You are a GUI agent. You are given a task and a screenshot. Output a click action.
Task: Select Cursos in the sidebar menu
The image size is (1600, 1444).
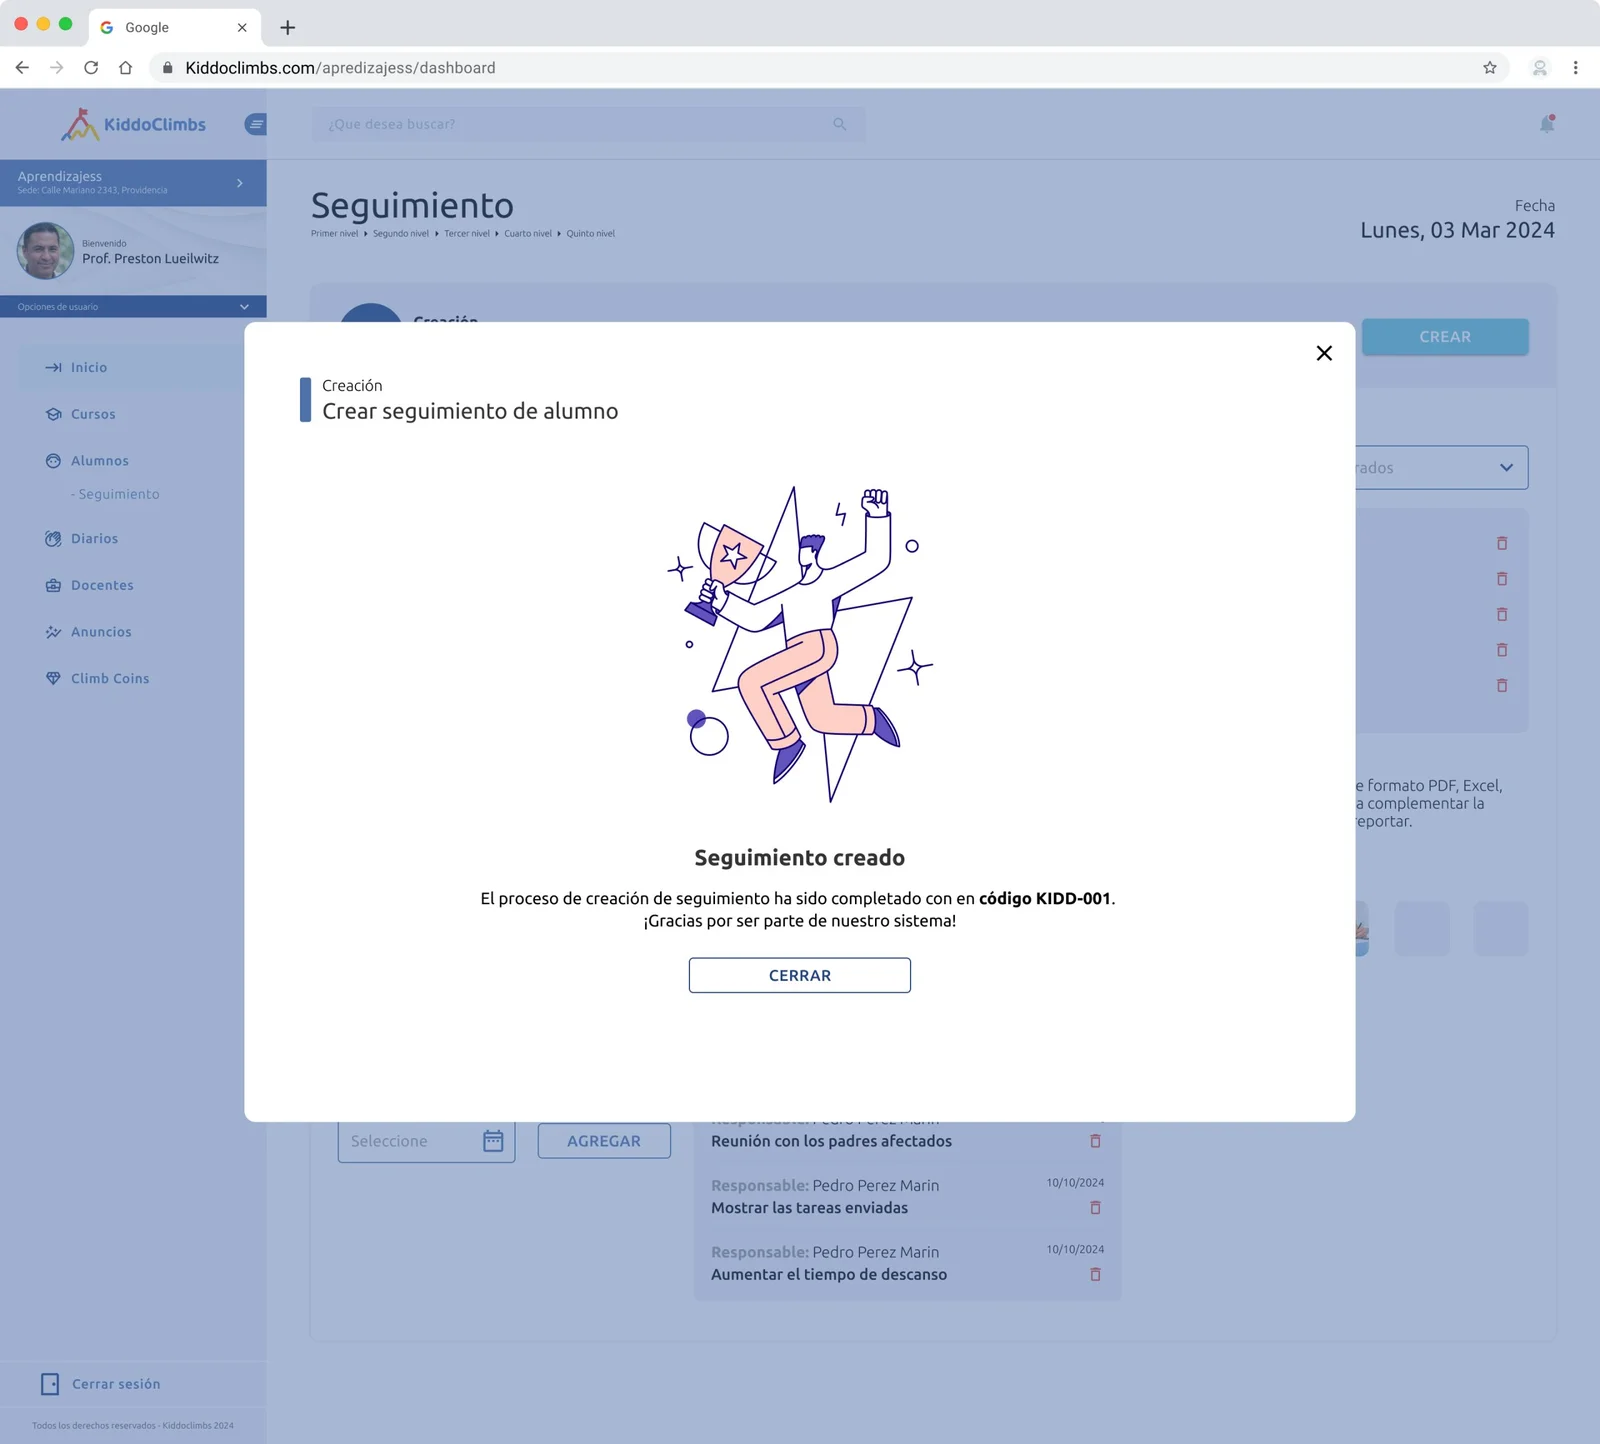[93, 414]
